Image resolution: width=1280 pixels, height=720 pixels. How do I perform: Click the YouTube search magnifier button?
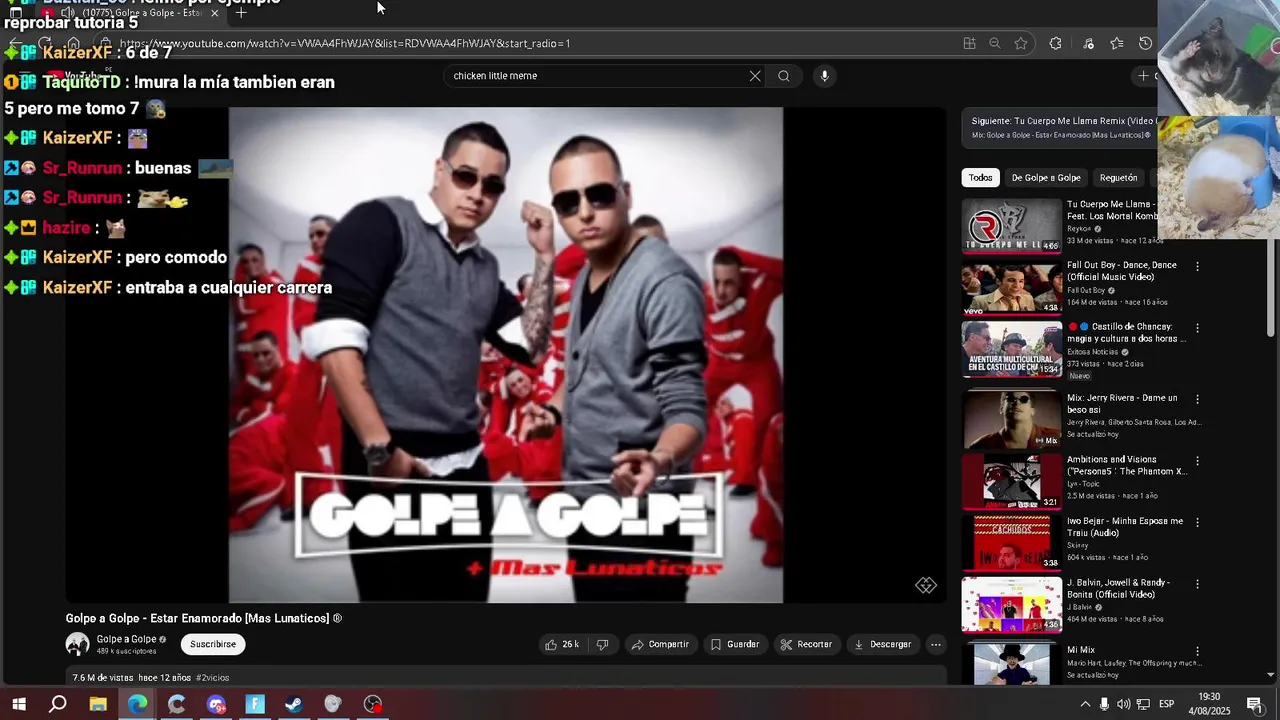coord(784,76)
